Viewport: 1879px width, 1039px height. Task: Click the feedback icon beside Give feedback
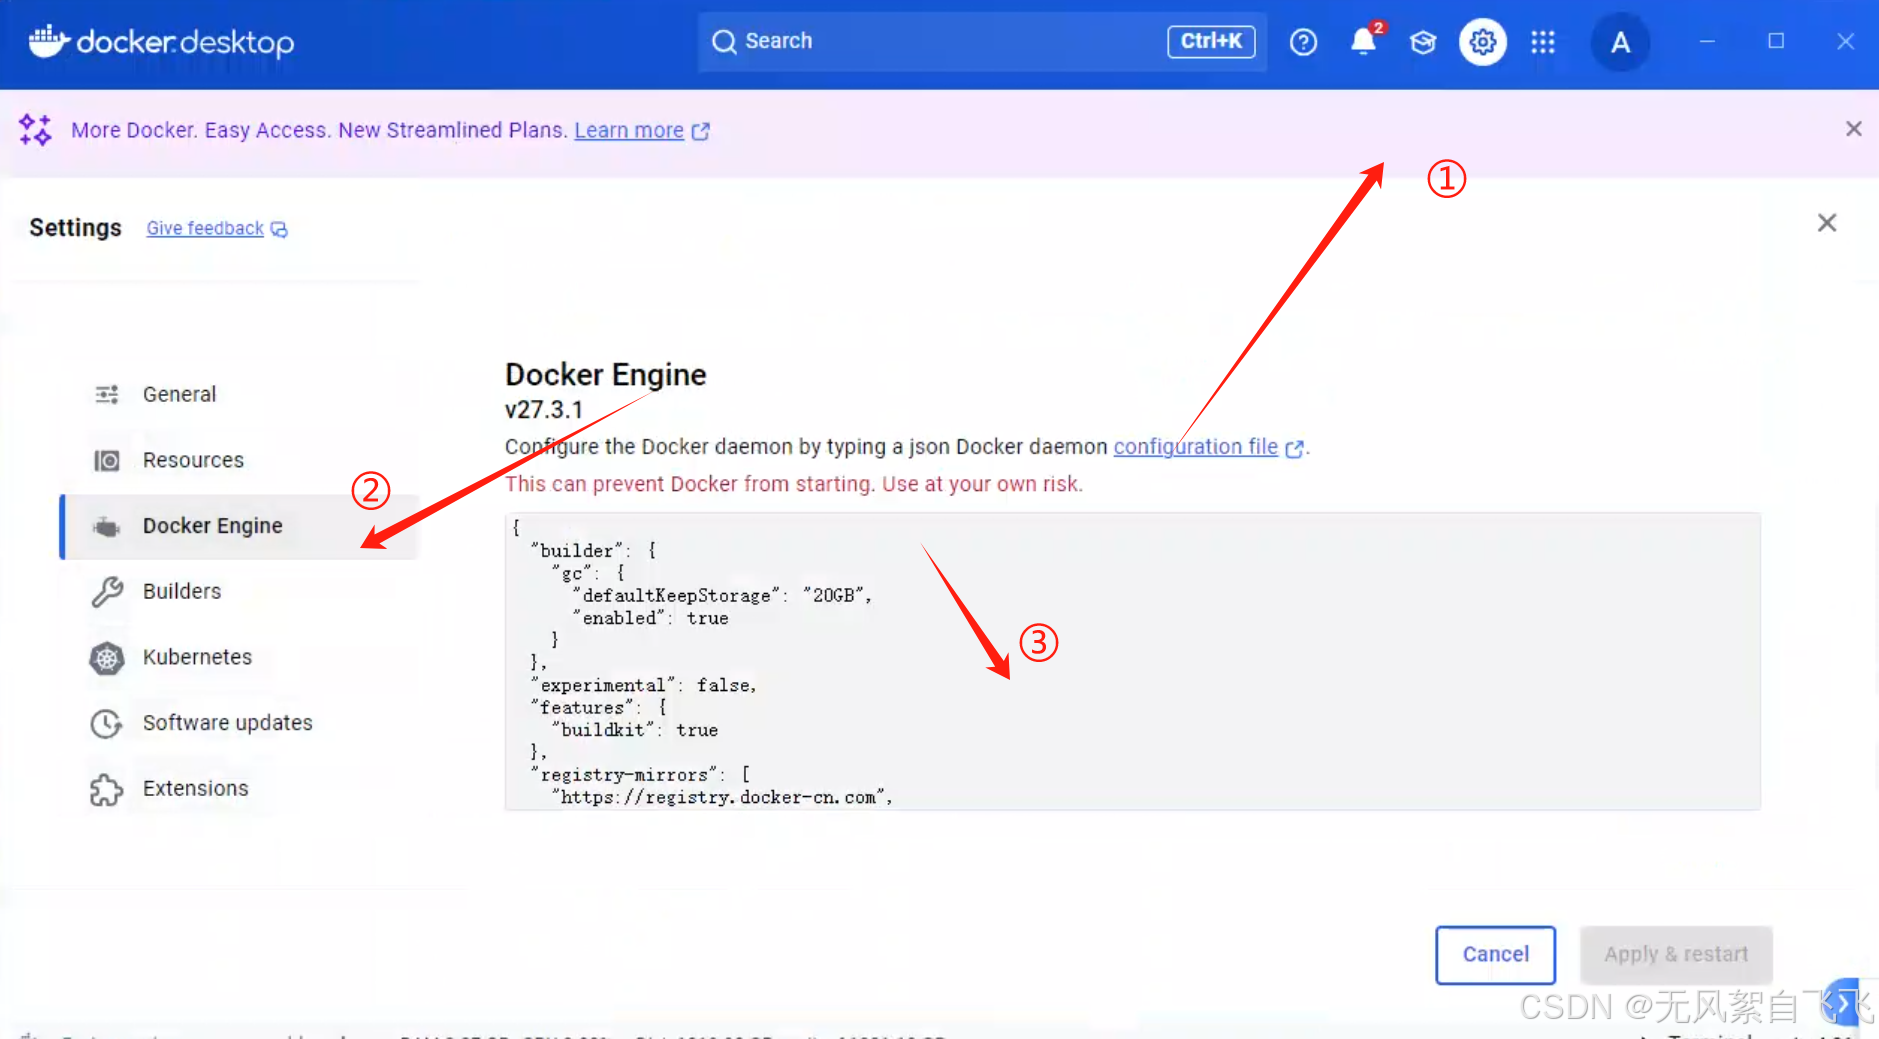coord(279,230)
